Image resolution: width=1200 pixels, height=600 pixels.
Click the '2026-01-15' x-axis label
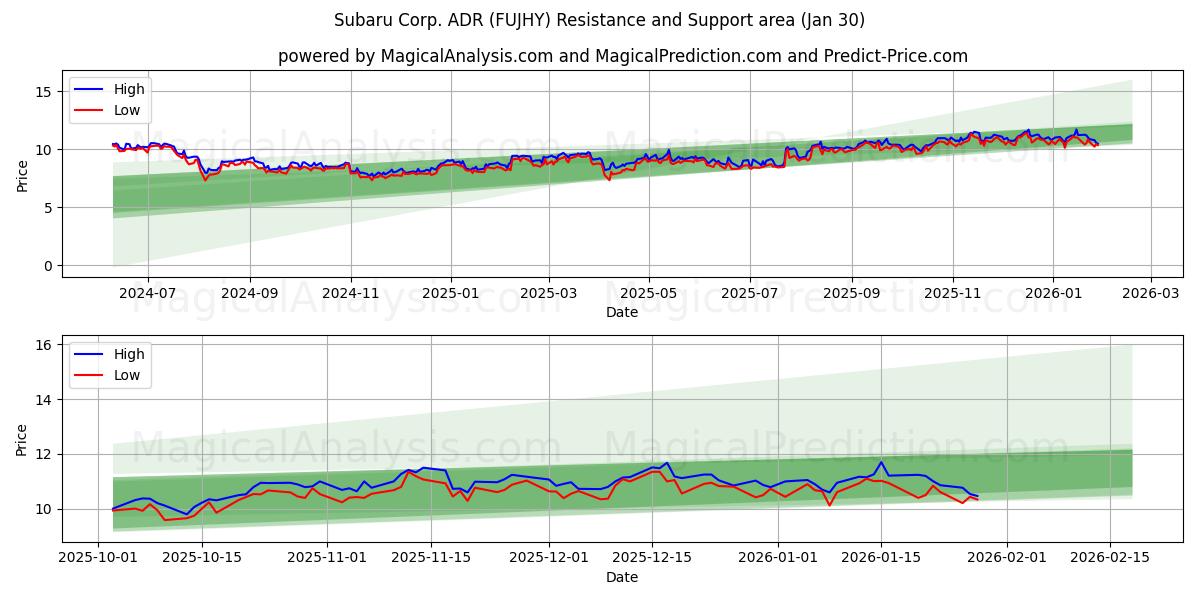point(881,558)
